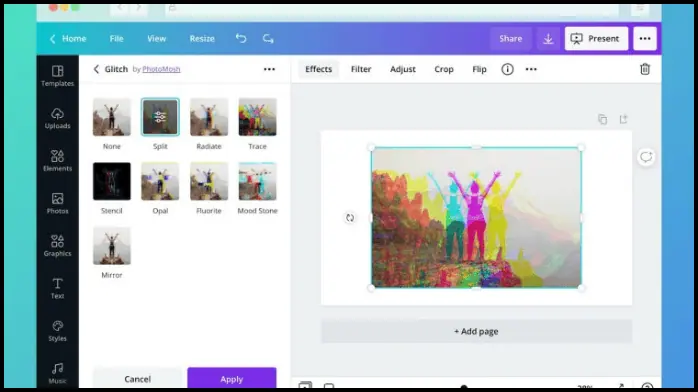
Task: Select the Effects tab
Action: [x=318, y=69]
